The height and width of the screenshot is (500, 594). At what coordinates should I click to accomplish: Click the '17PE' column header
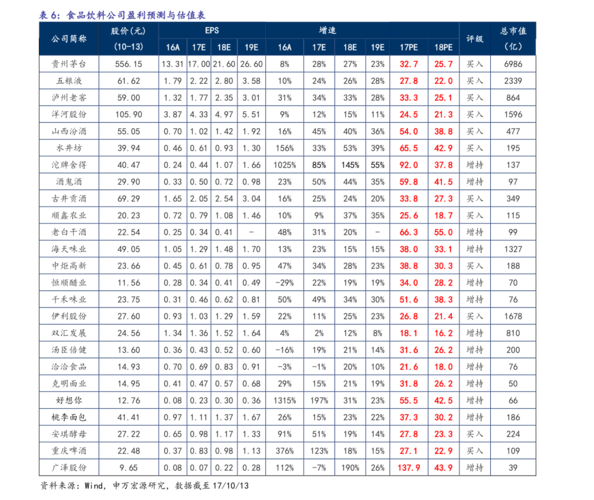(x=409, y=47)
